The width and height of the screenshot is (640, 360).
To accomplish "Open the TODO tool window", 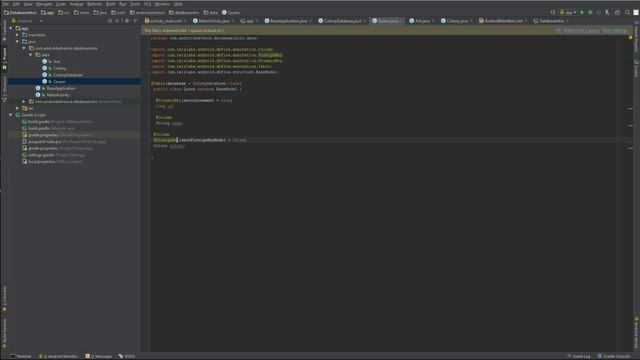I will coord(127,356).
